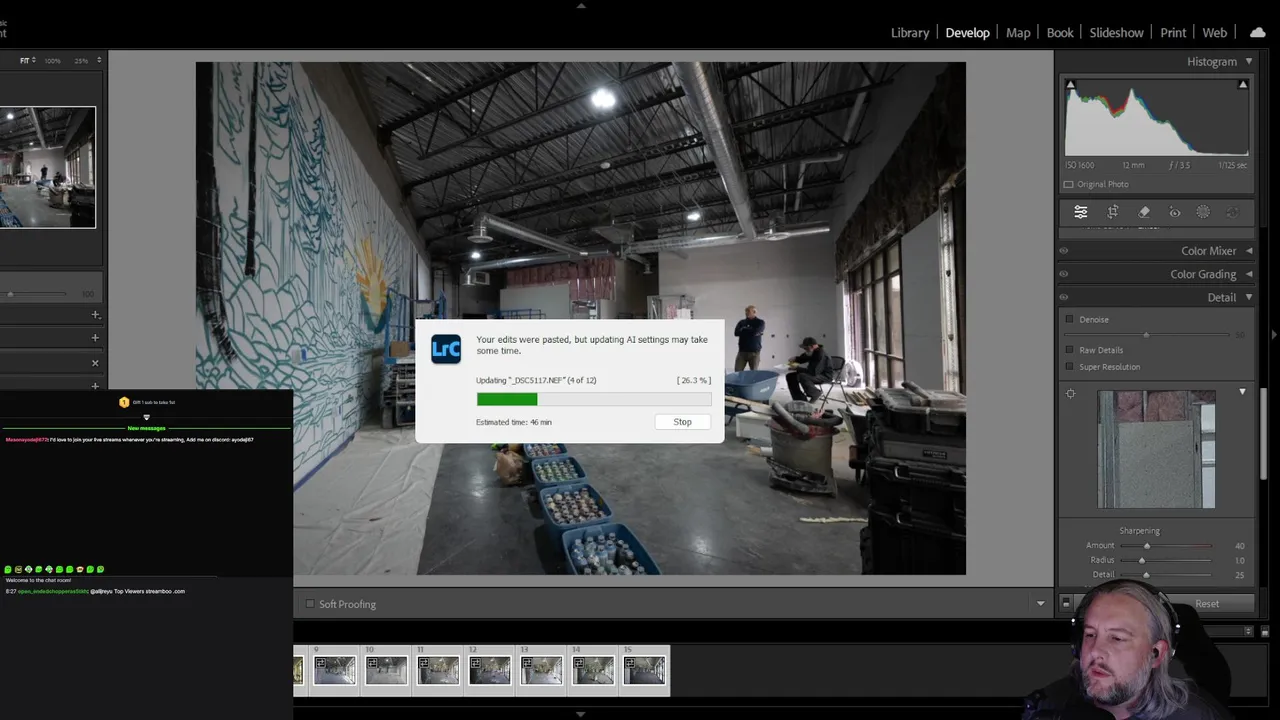Open the Slideshow module

(x=1116, y=33)
